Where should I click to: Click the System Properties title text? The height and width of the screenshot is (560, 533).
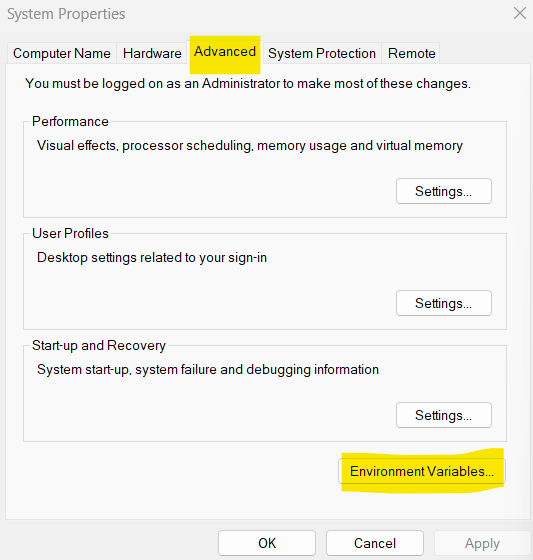[x=66, y=14]
